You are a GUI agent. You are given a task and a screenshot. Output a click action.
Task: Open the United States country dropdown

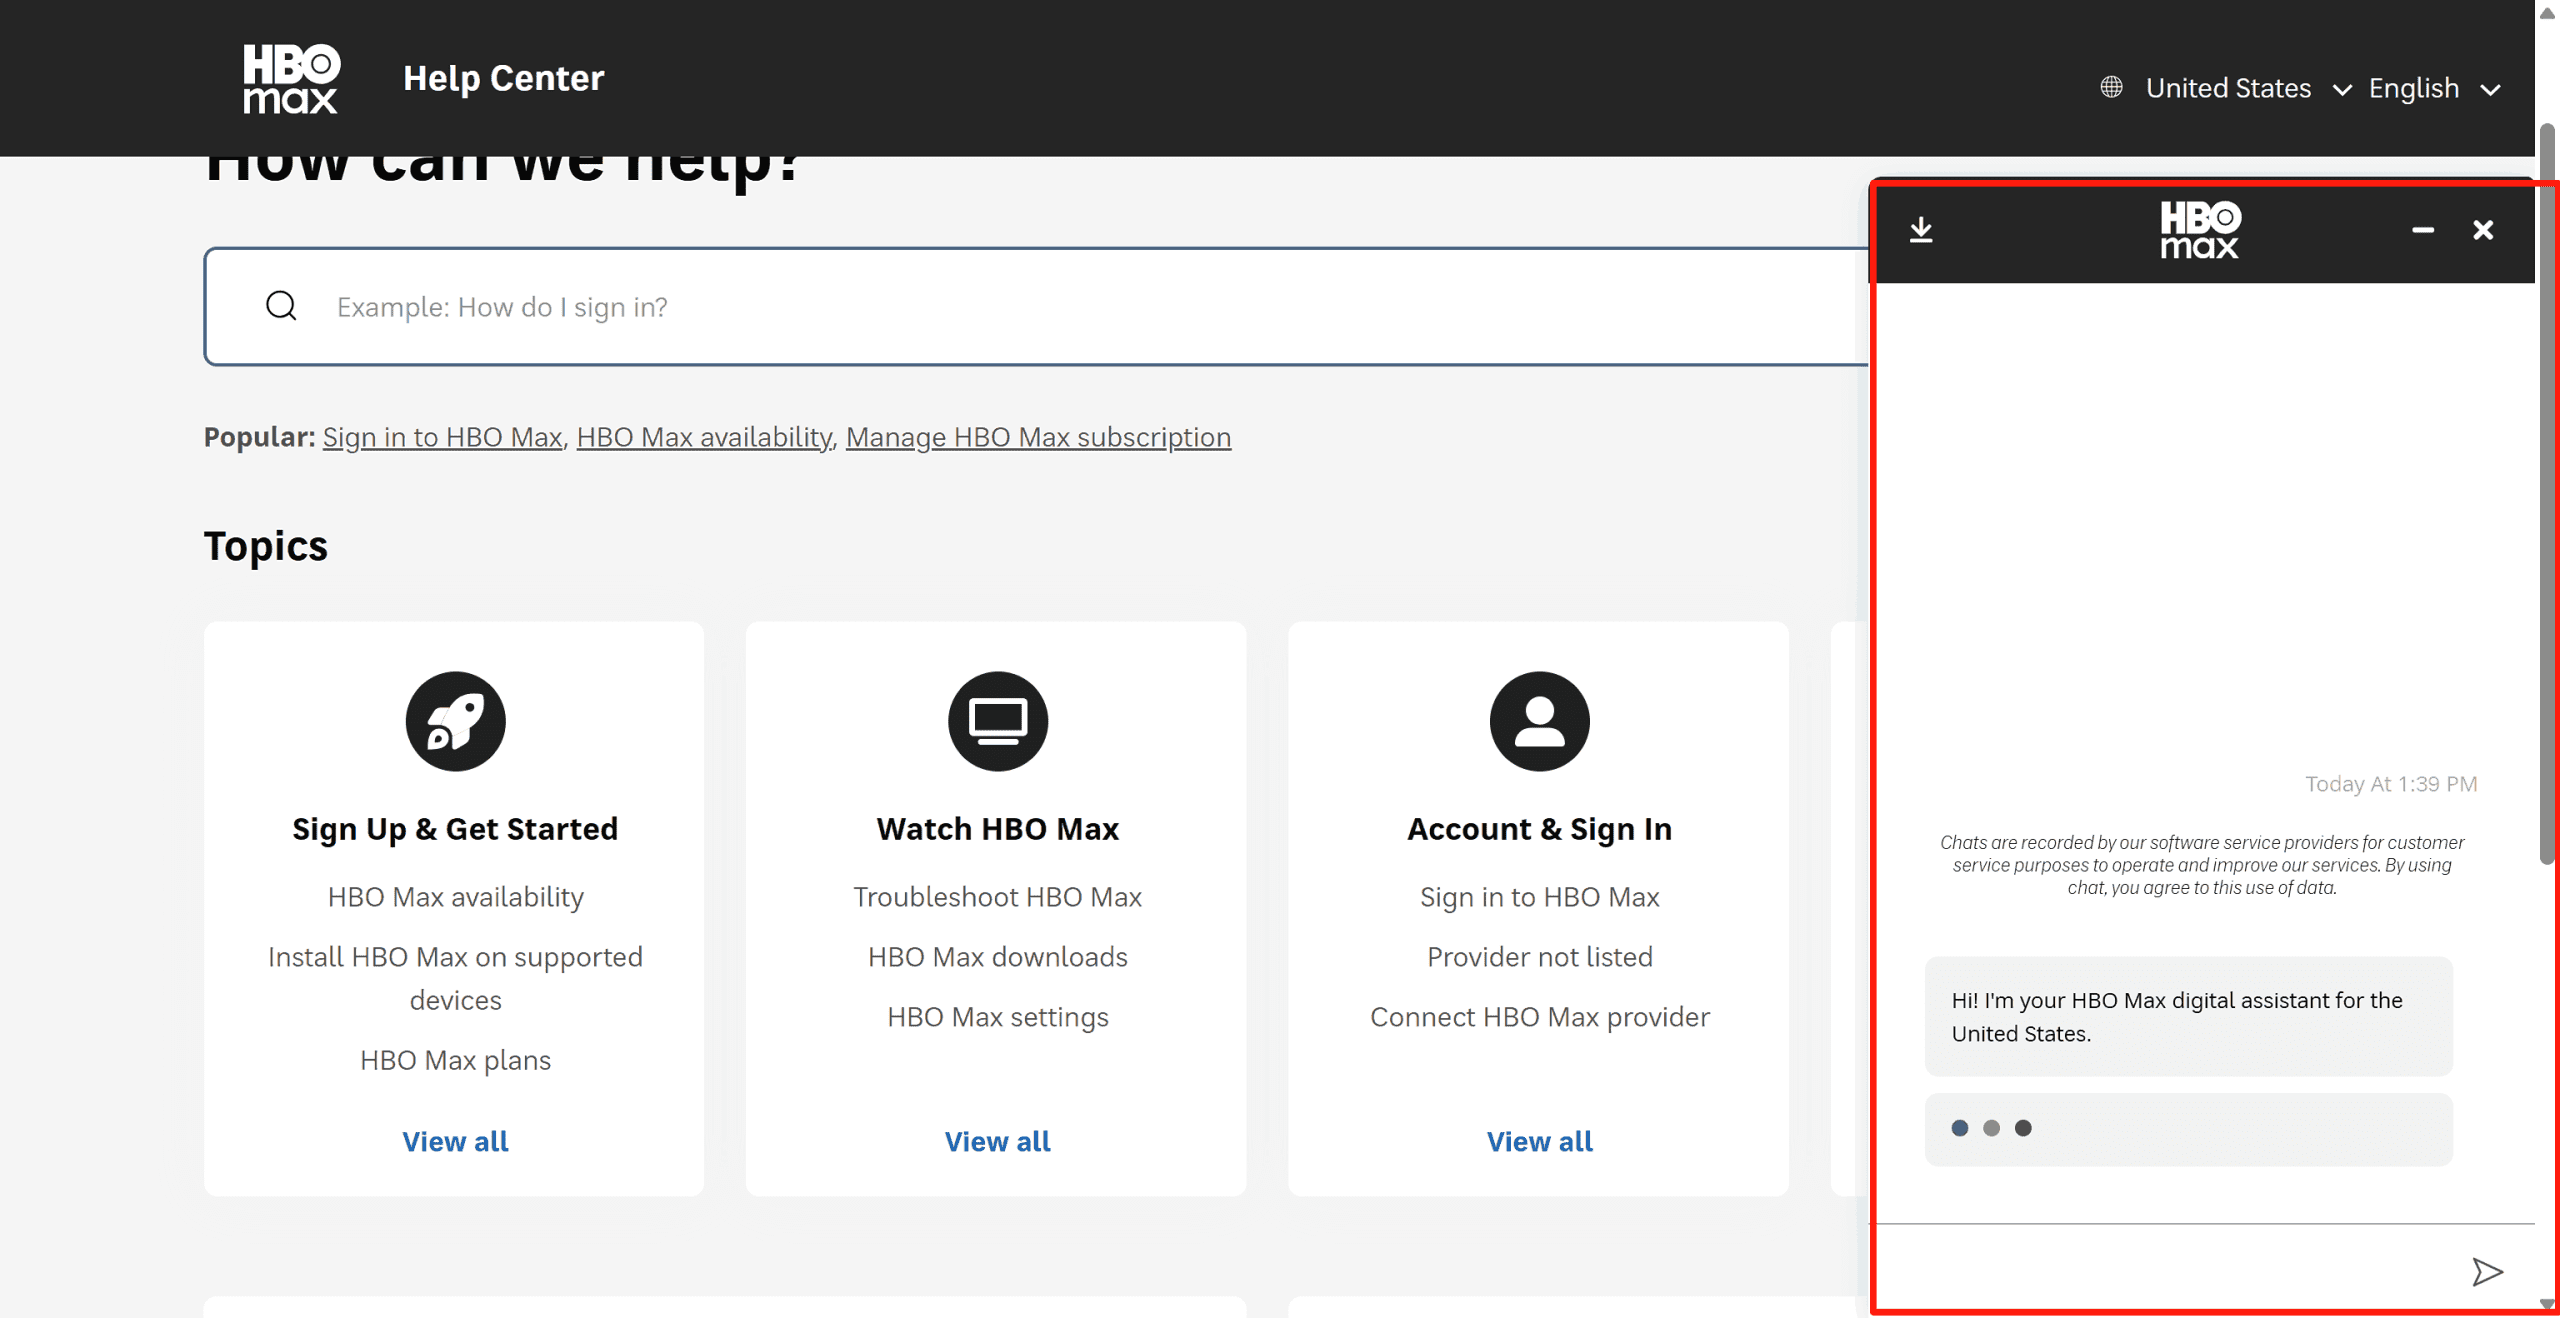pyautogui.click(x=2247, y=88)
